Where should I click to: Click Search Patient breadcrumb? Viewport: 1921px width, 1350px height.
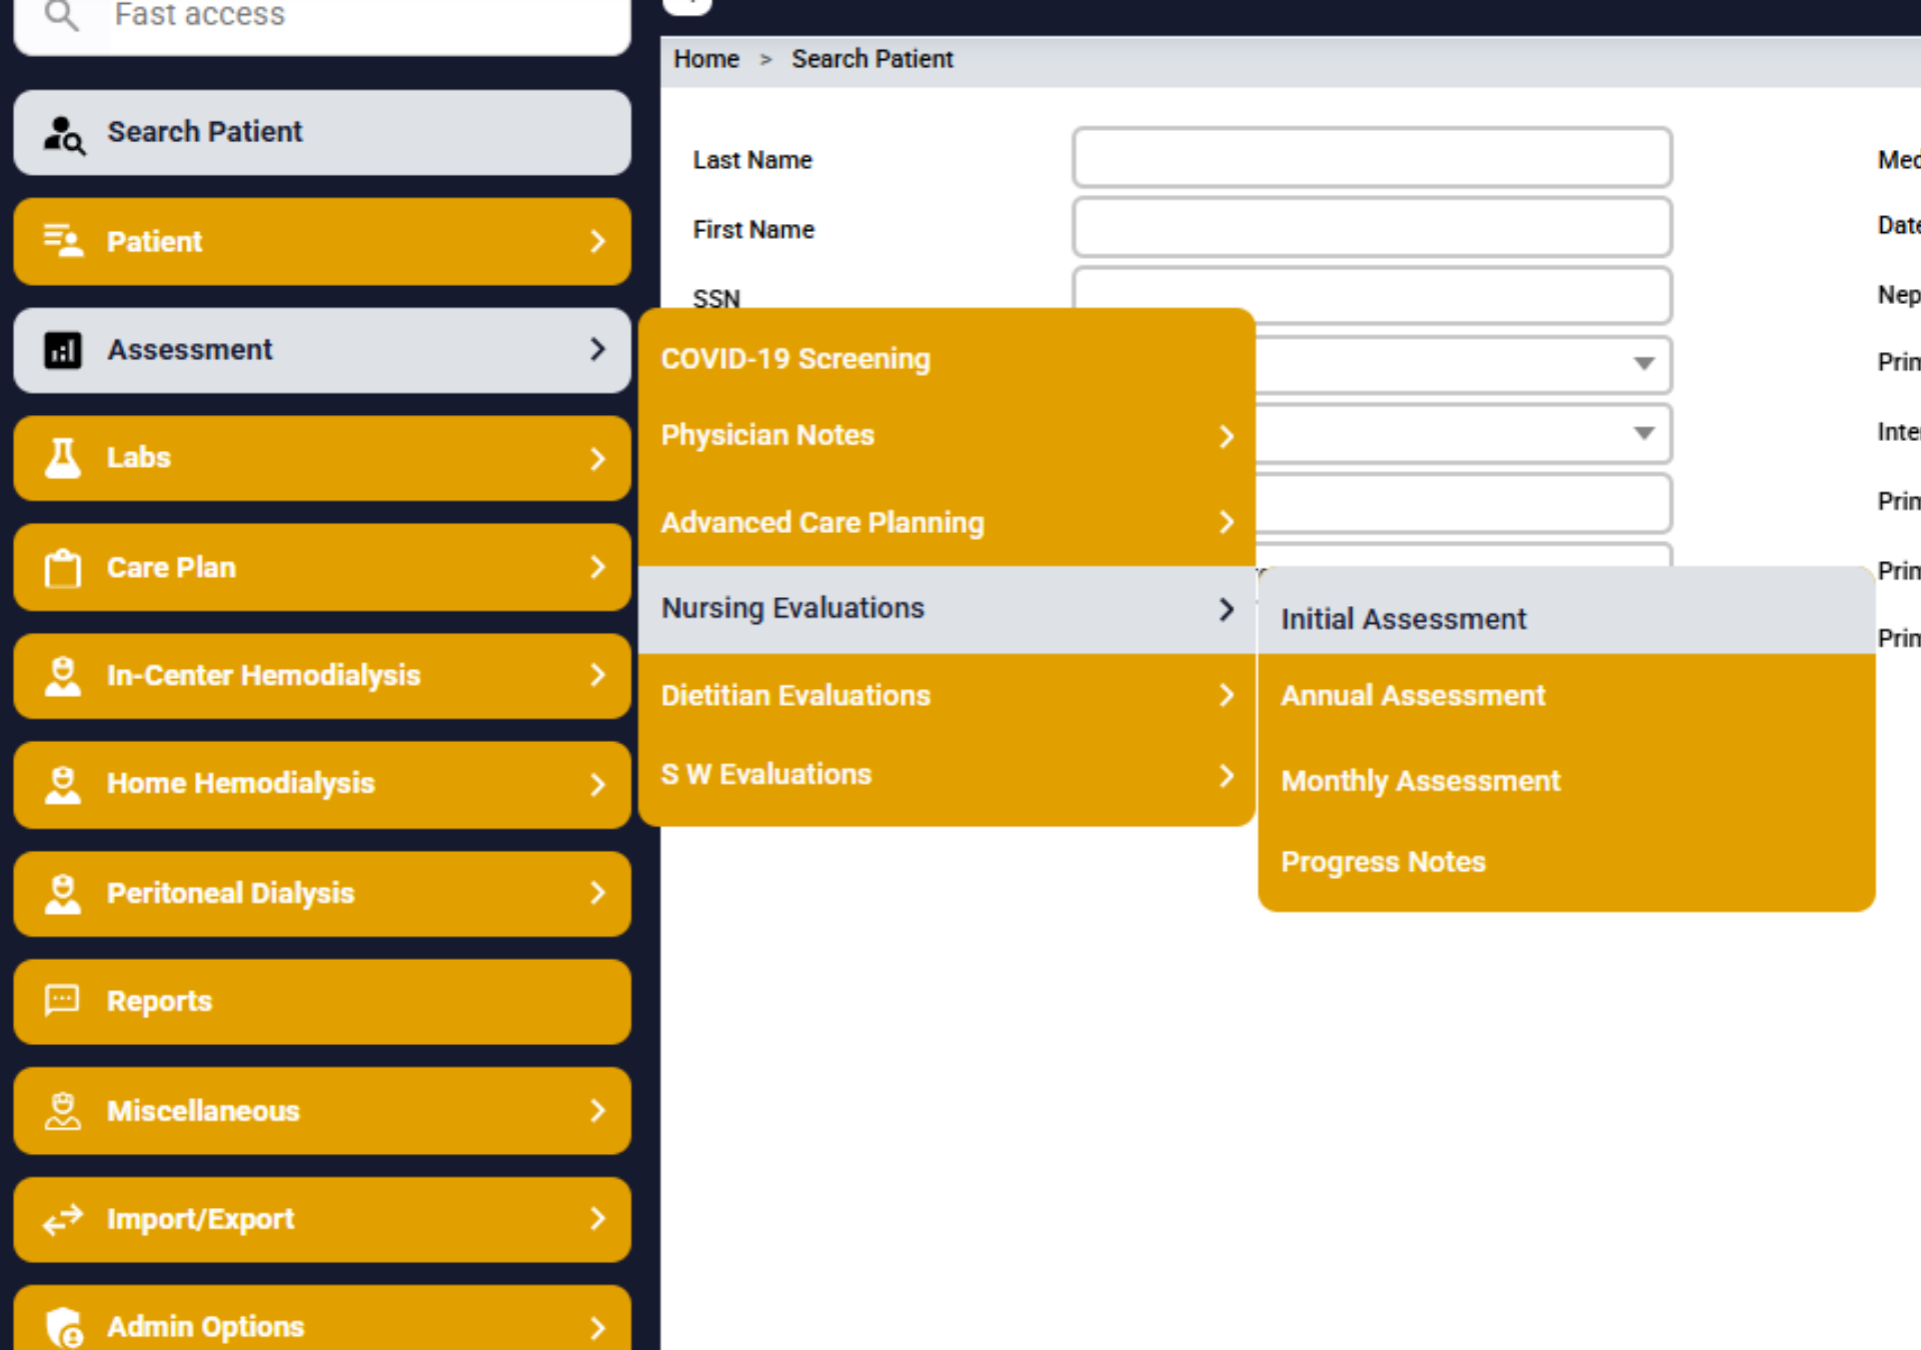pyautogui.click(x=872, y=59)
